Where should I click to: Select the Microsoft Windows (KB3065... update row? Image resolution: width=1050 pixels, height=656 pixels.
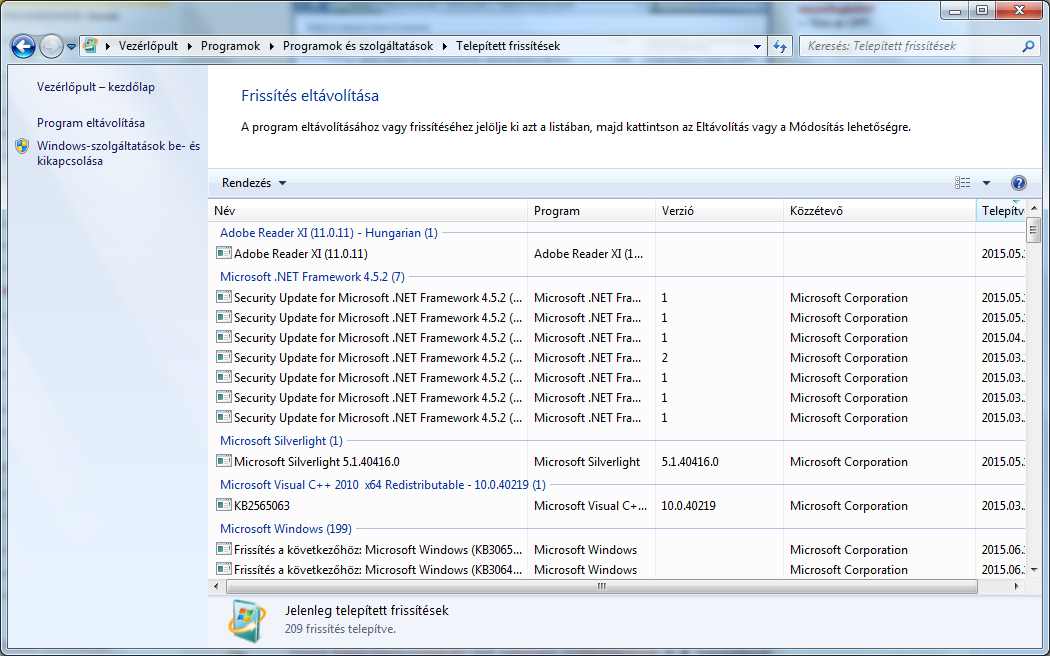point(619,550)
